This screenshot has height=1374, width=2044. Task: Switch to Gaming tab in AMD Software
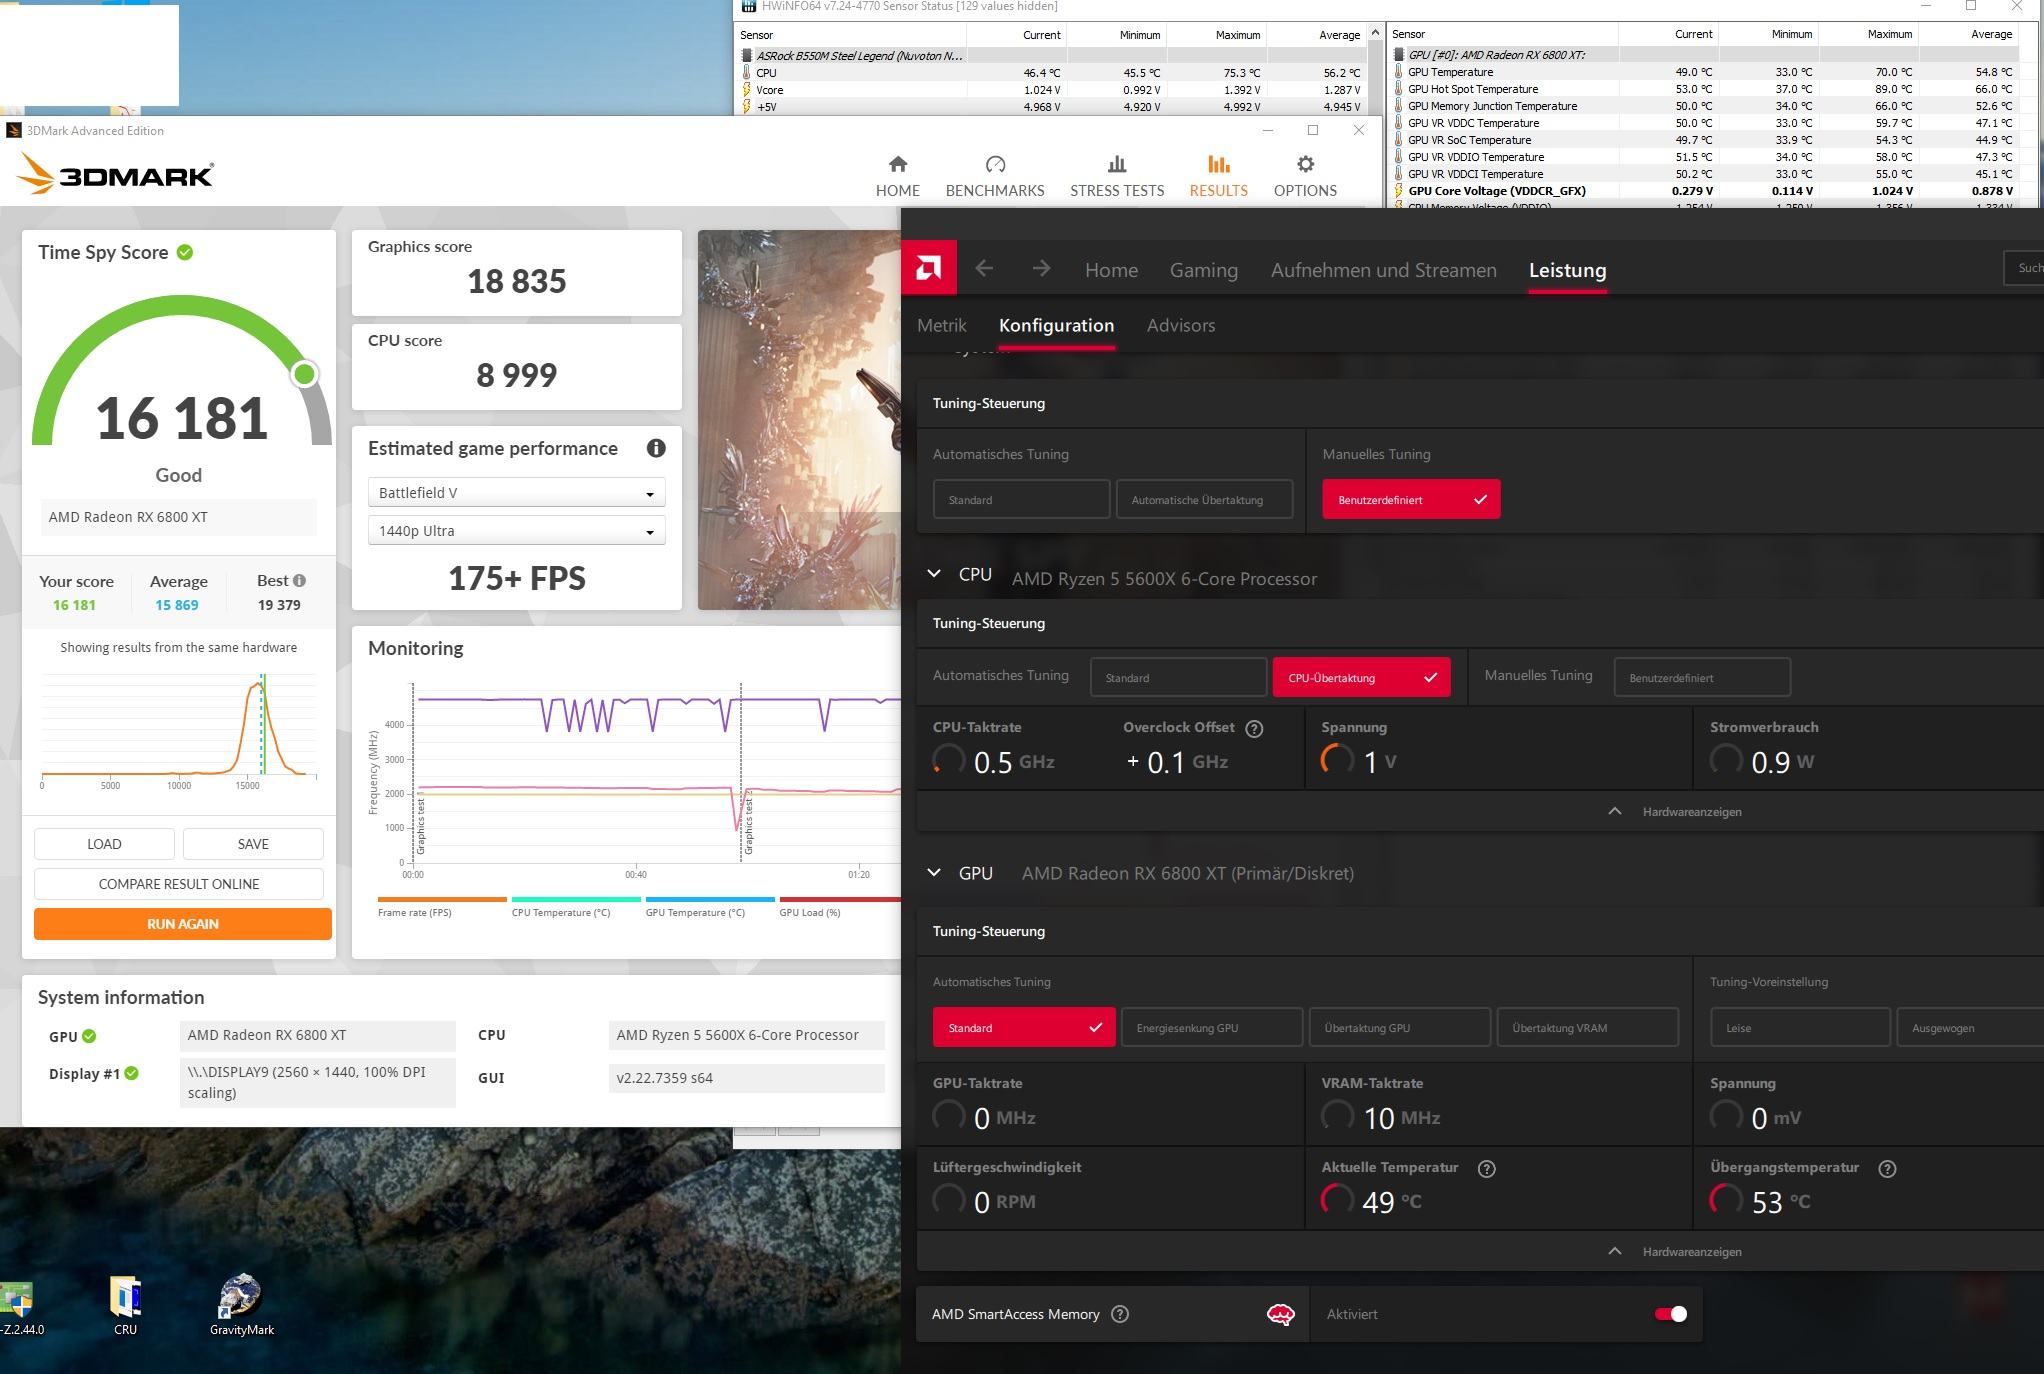point(1203,270)
